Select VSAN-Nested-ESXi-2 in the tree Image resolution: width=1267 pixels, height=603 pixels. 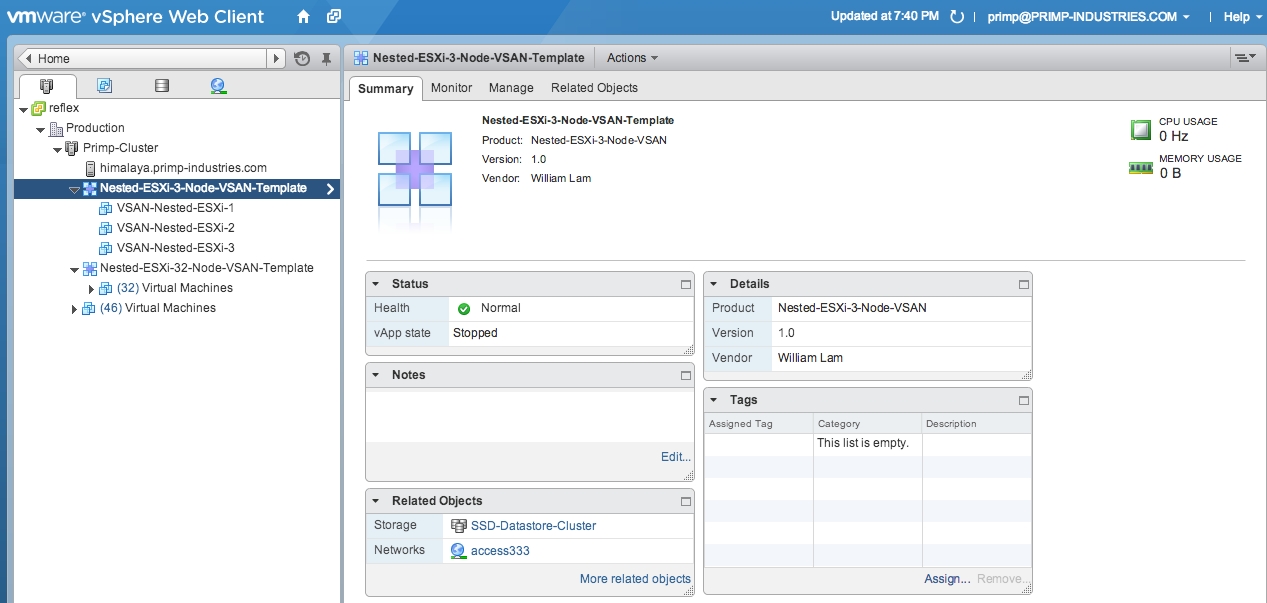coord(175,228)
